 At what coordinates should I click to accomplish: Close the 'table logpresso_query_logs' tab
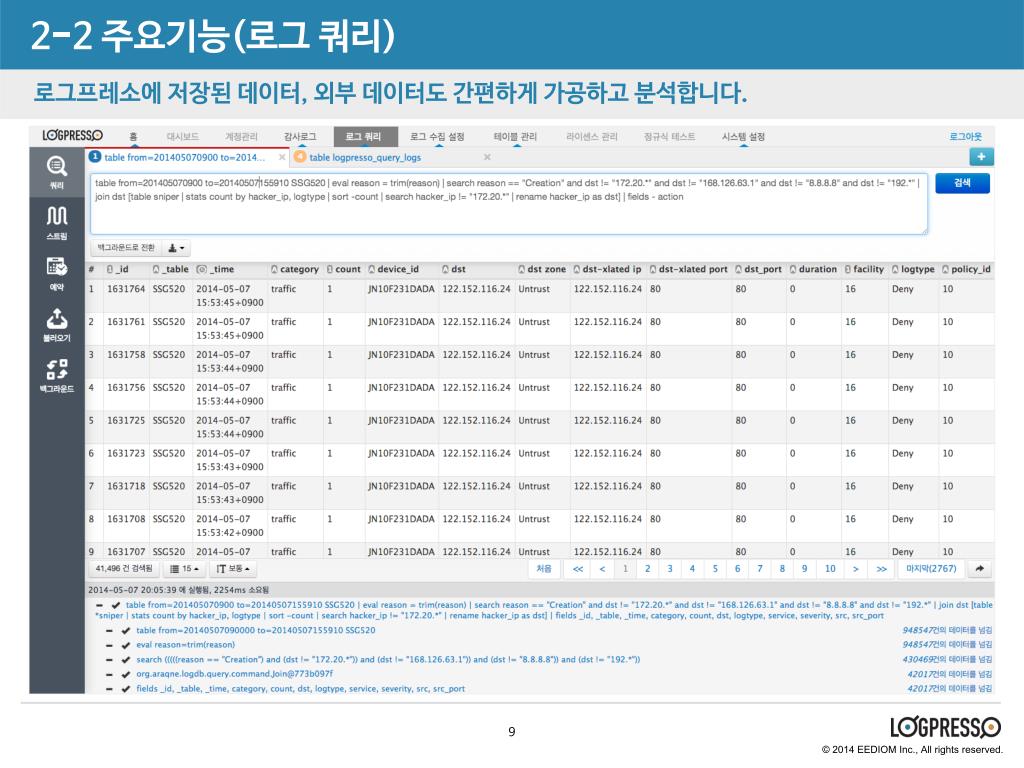(x=487, y=157)
